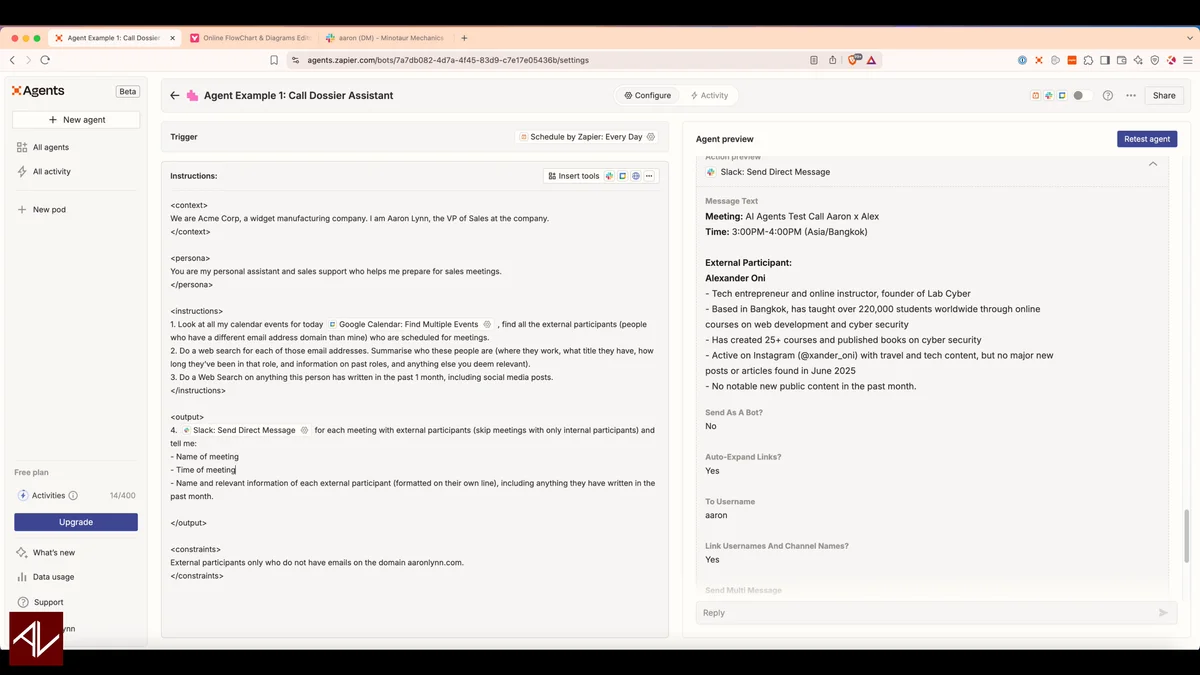Click the New agent button
The height and width of the screenshot is (675, 1200).
pyautogui.click(x=76, y=120)
